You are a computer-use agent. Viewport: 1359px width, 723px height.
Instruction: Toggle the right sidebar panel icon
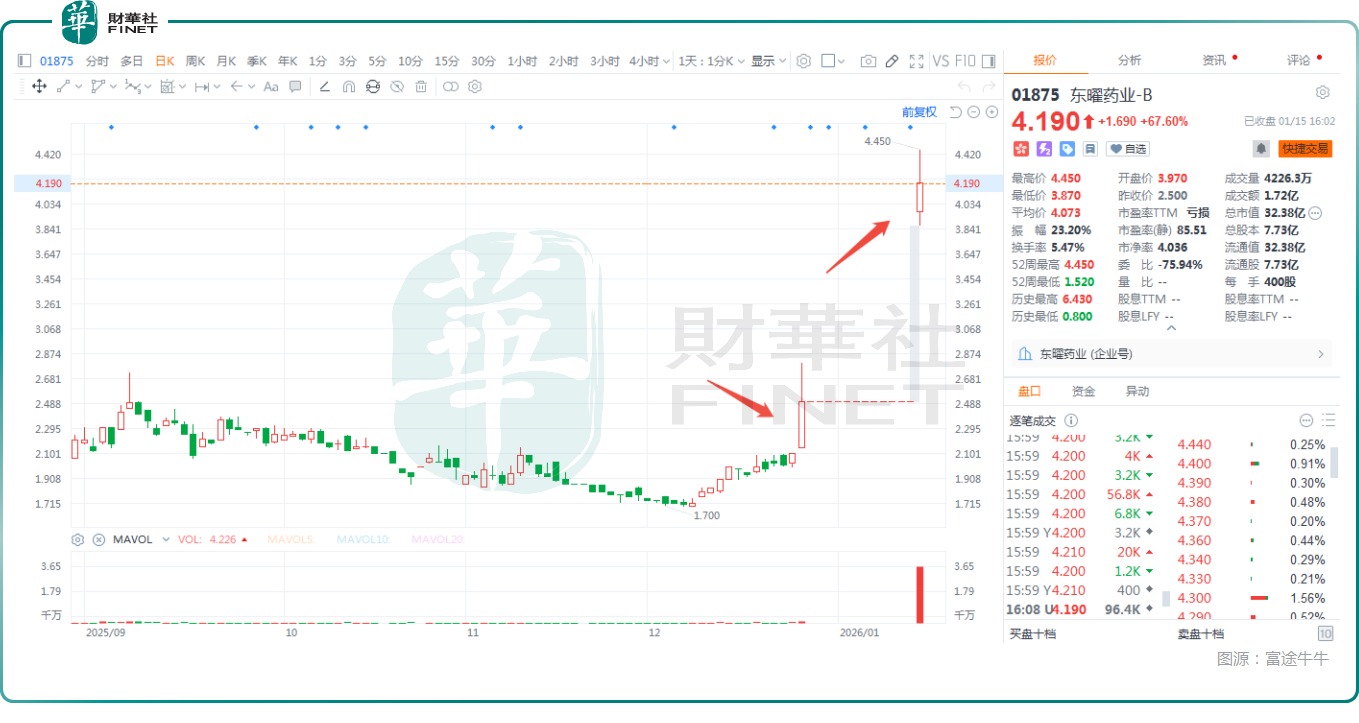989,61
